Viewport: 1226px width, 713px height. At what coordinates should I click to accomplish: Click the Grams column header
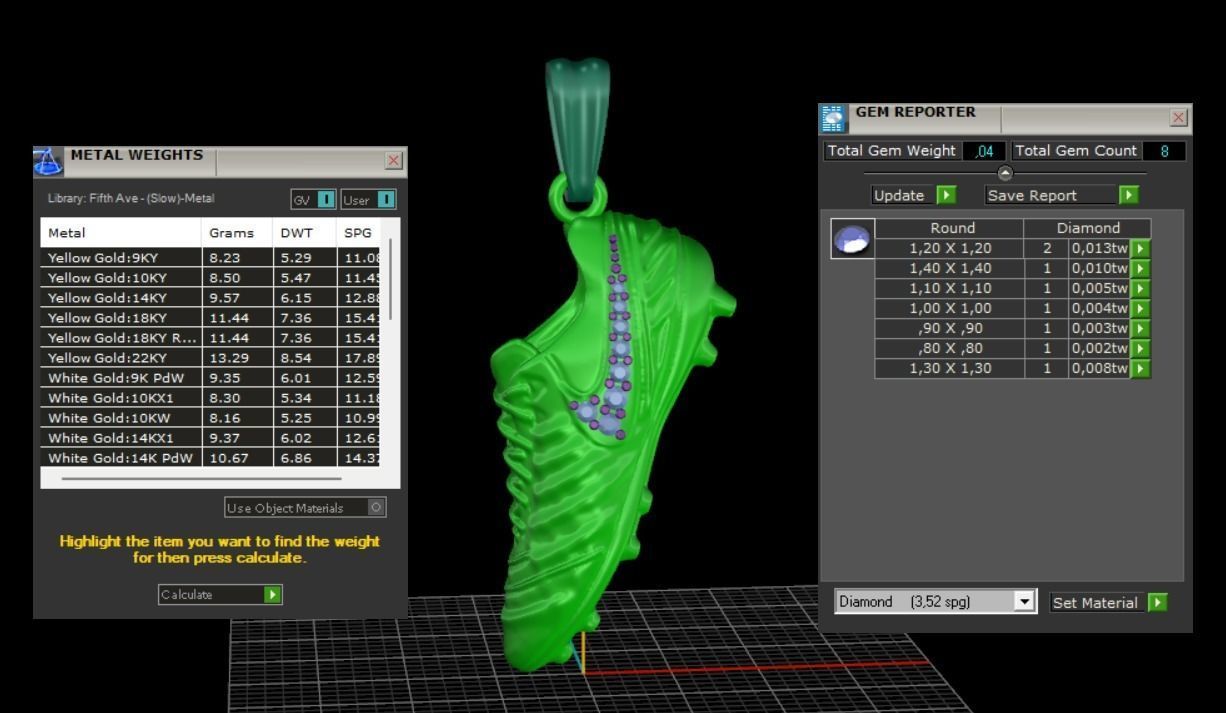click(x=237, y=233)
